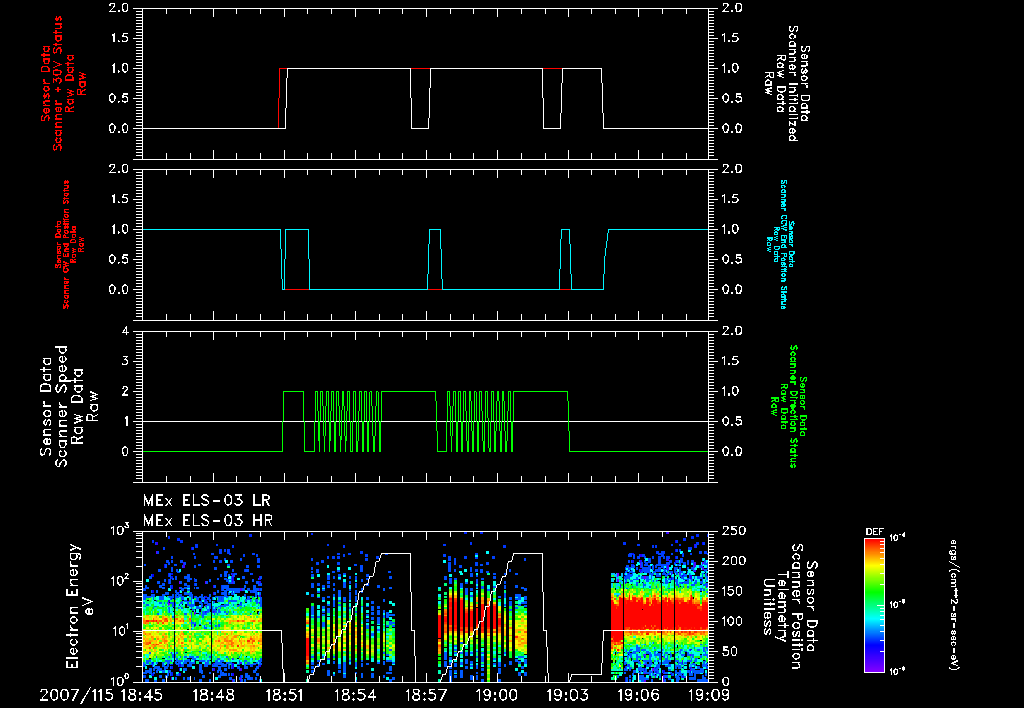Click the bottom tick label of the DEF color bar
The height and width of the screenshot is (708, 1024).
pos(898,671)
